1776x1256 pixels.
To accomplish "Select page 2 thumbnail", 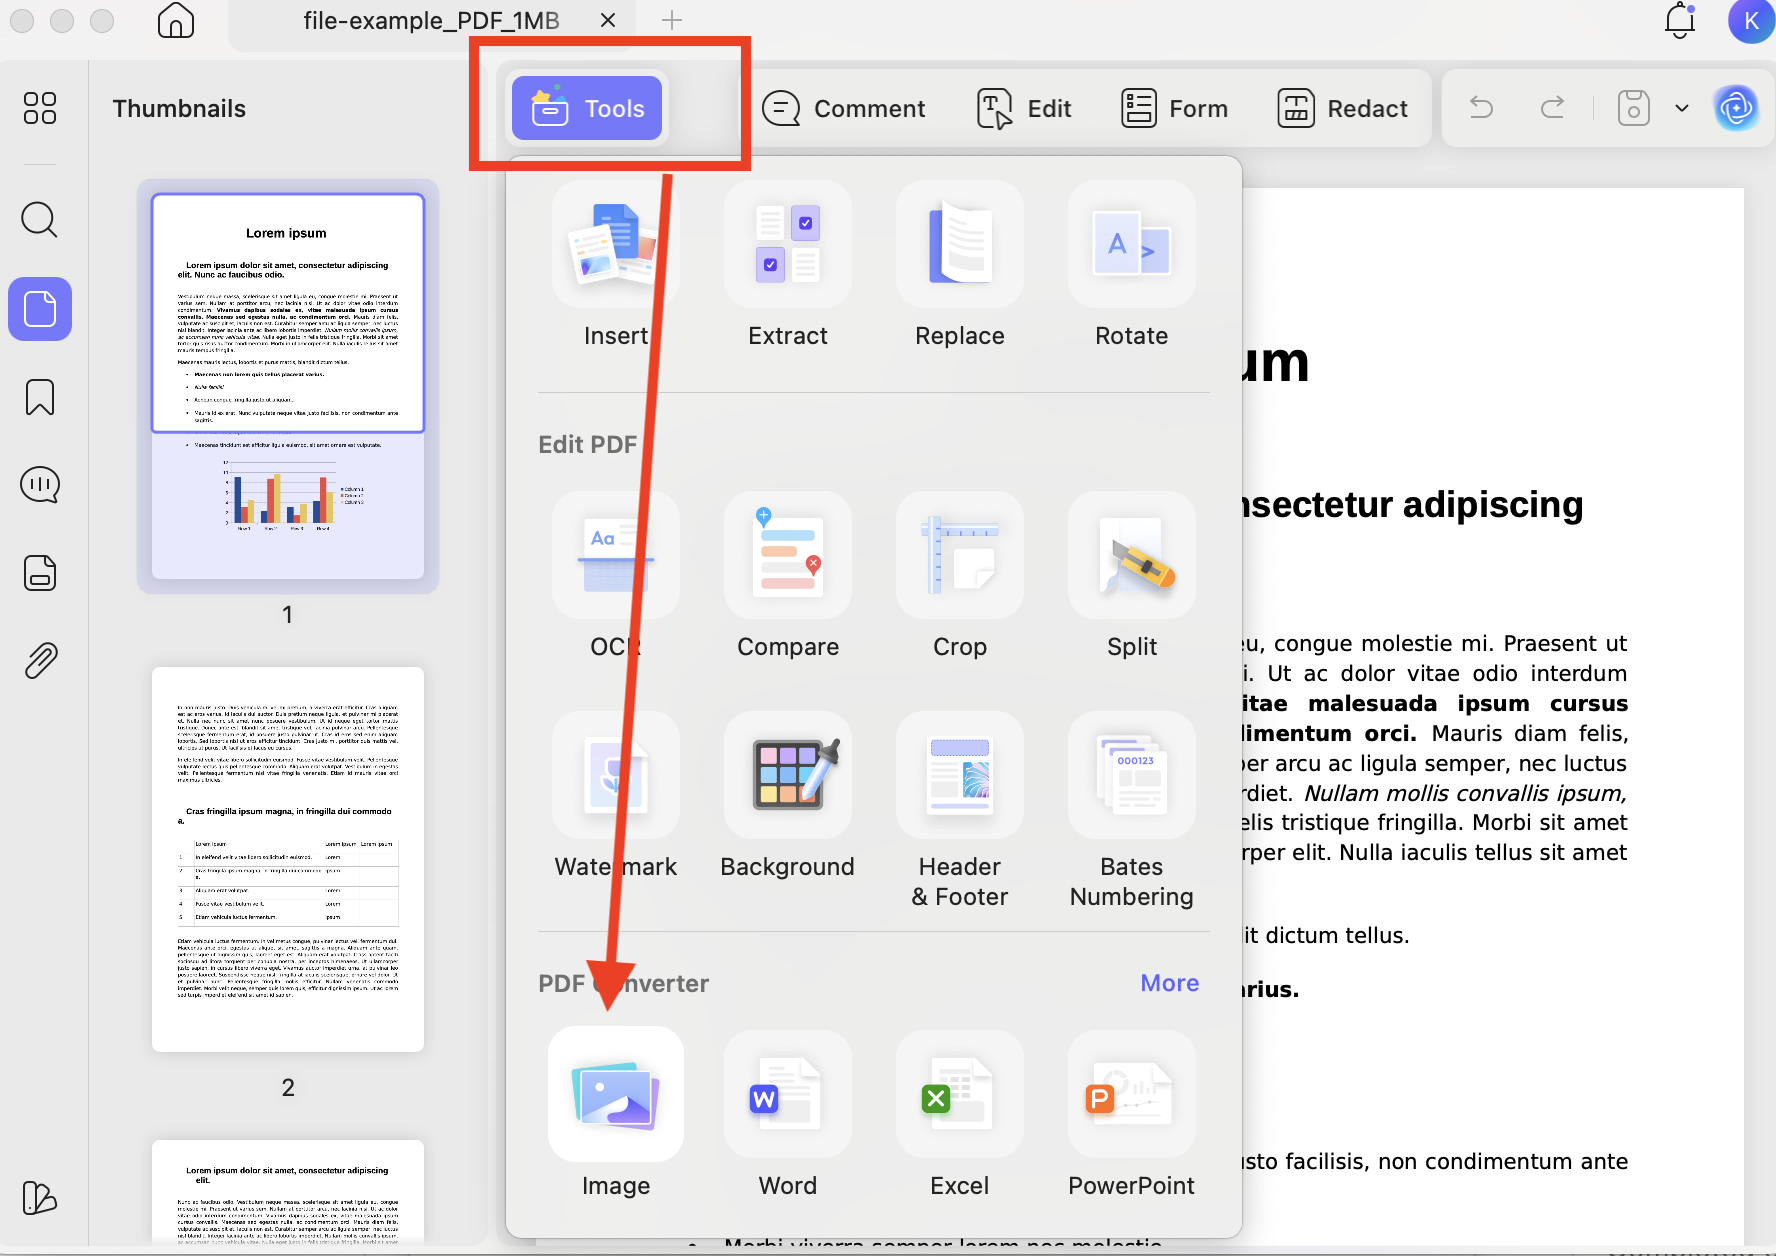I will coord(287,860).
